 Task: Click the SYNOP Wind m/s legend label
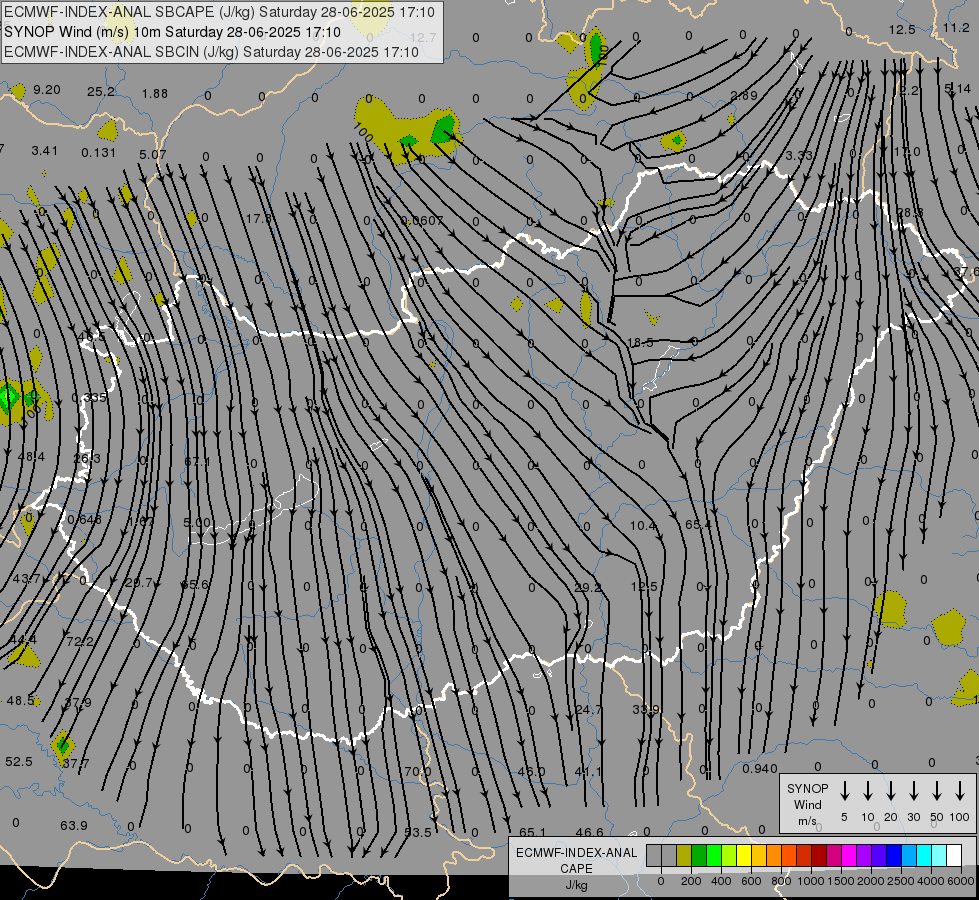coord(807,804)
